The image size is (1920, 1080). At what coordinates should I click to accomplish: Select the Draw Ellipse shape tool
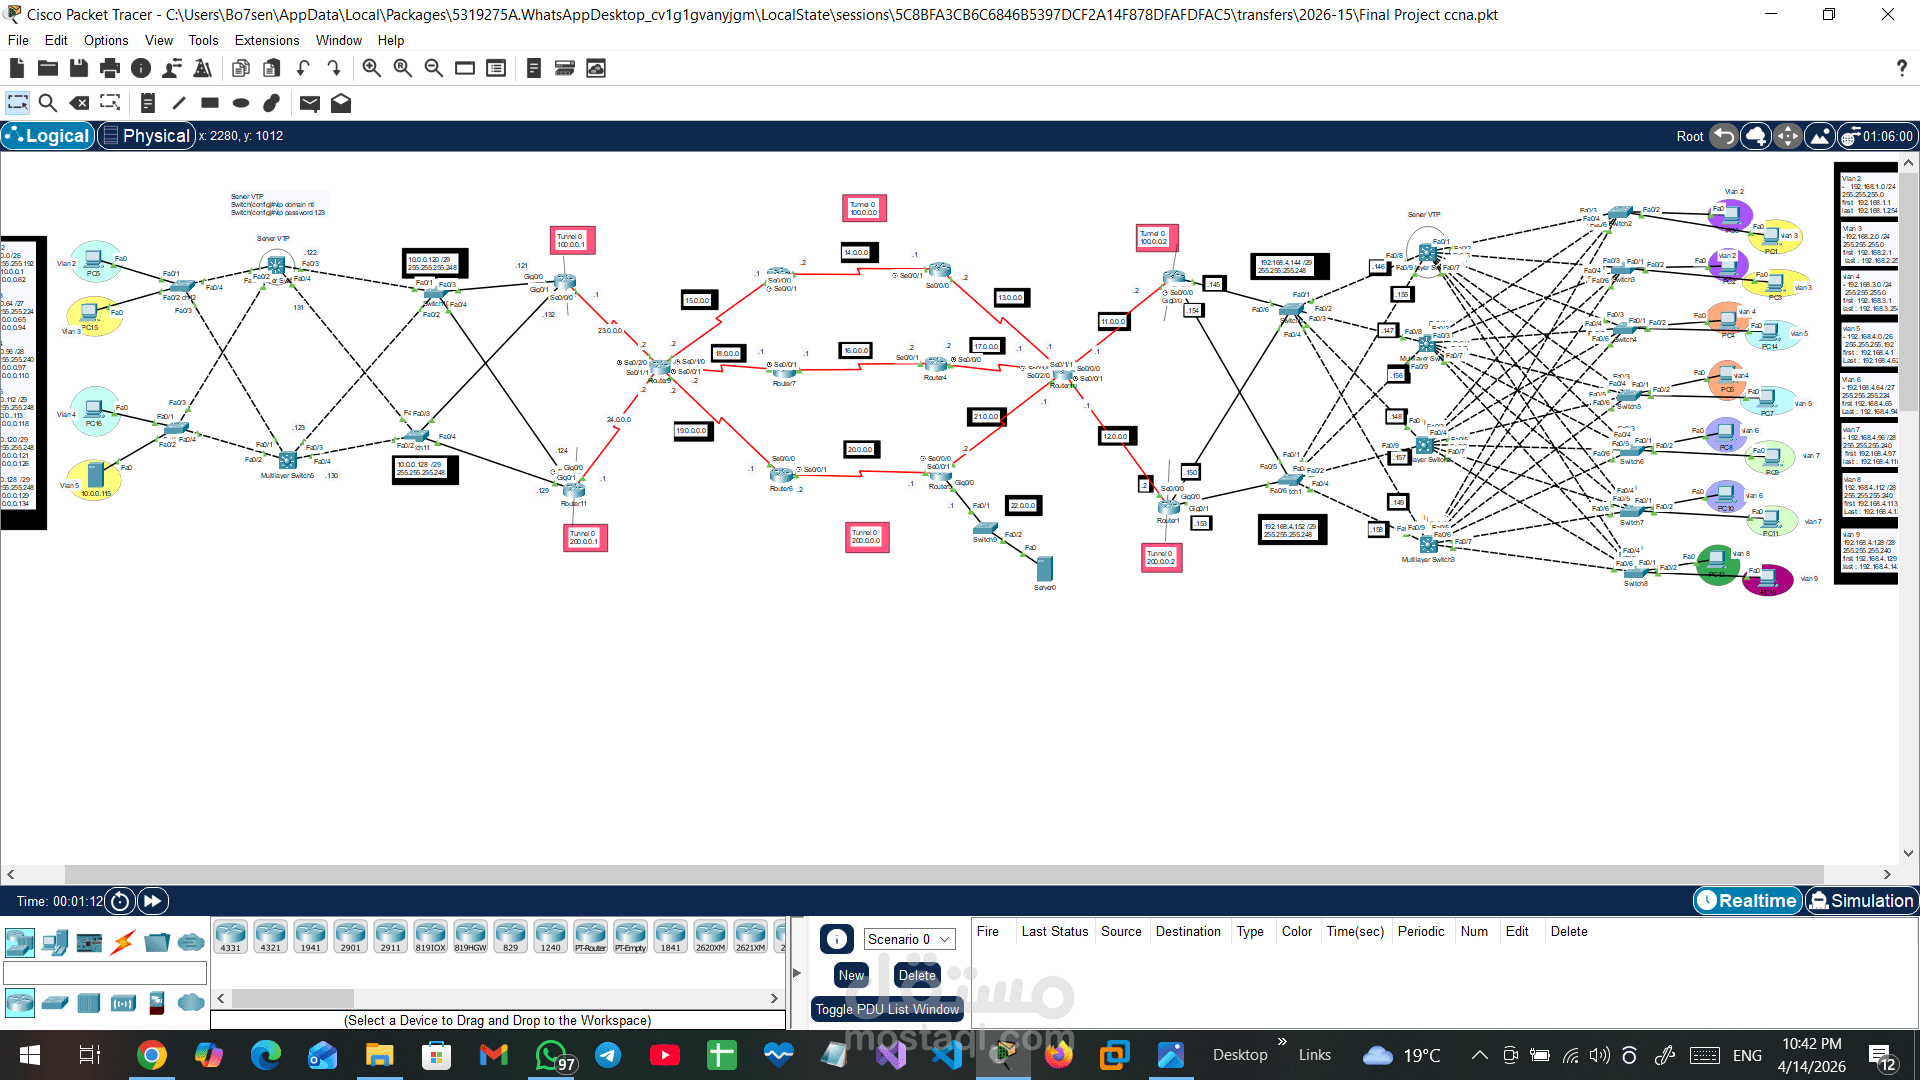point(240,103)
